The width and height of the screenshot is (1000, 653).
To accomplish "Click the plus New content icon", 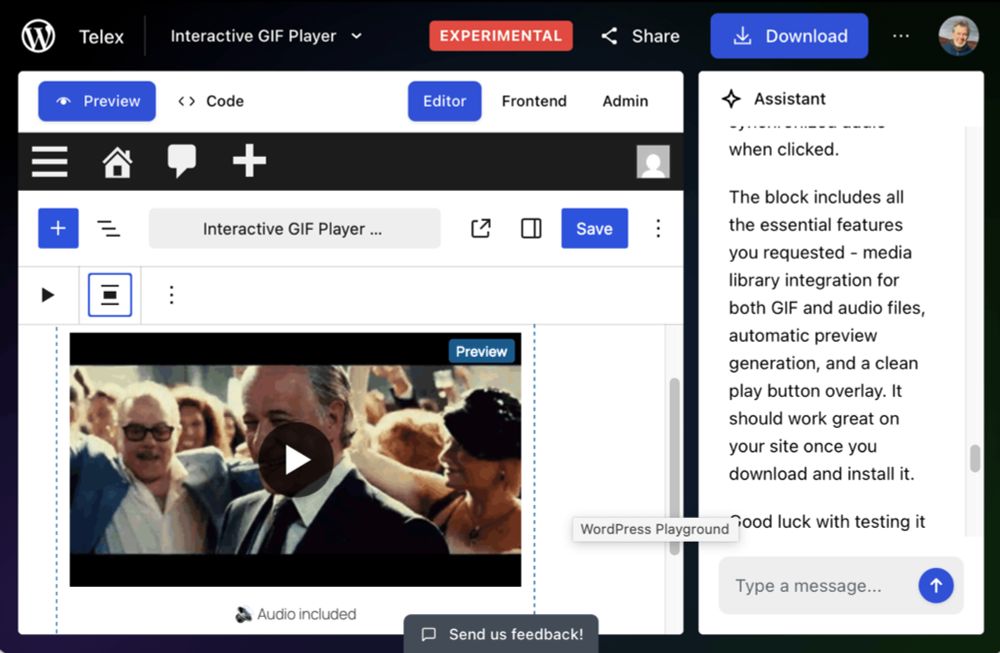I will pyautogui.click(x=249, y=160).
